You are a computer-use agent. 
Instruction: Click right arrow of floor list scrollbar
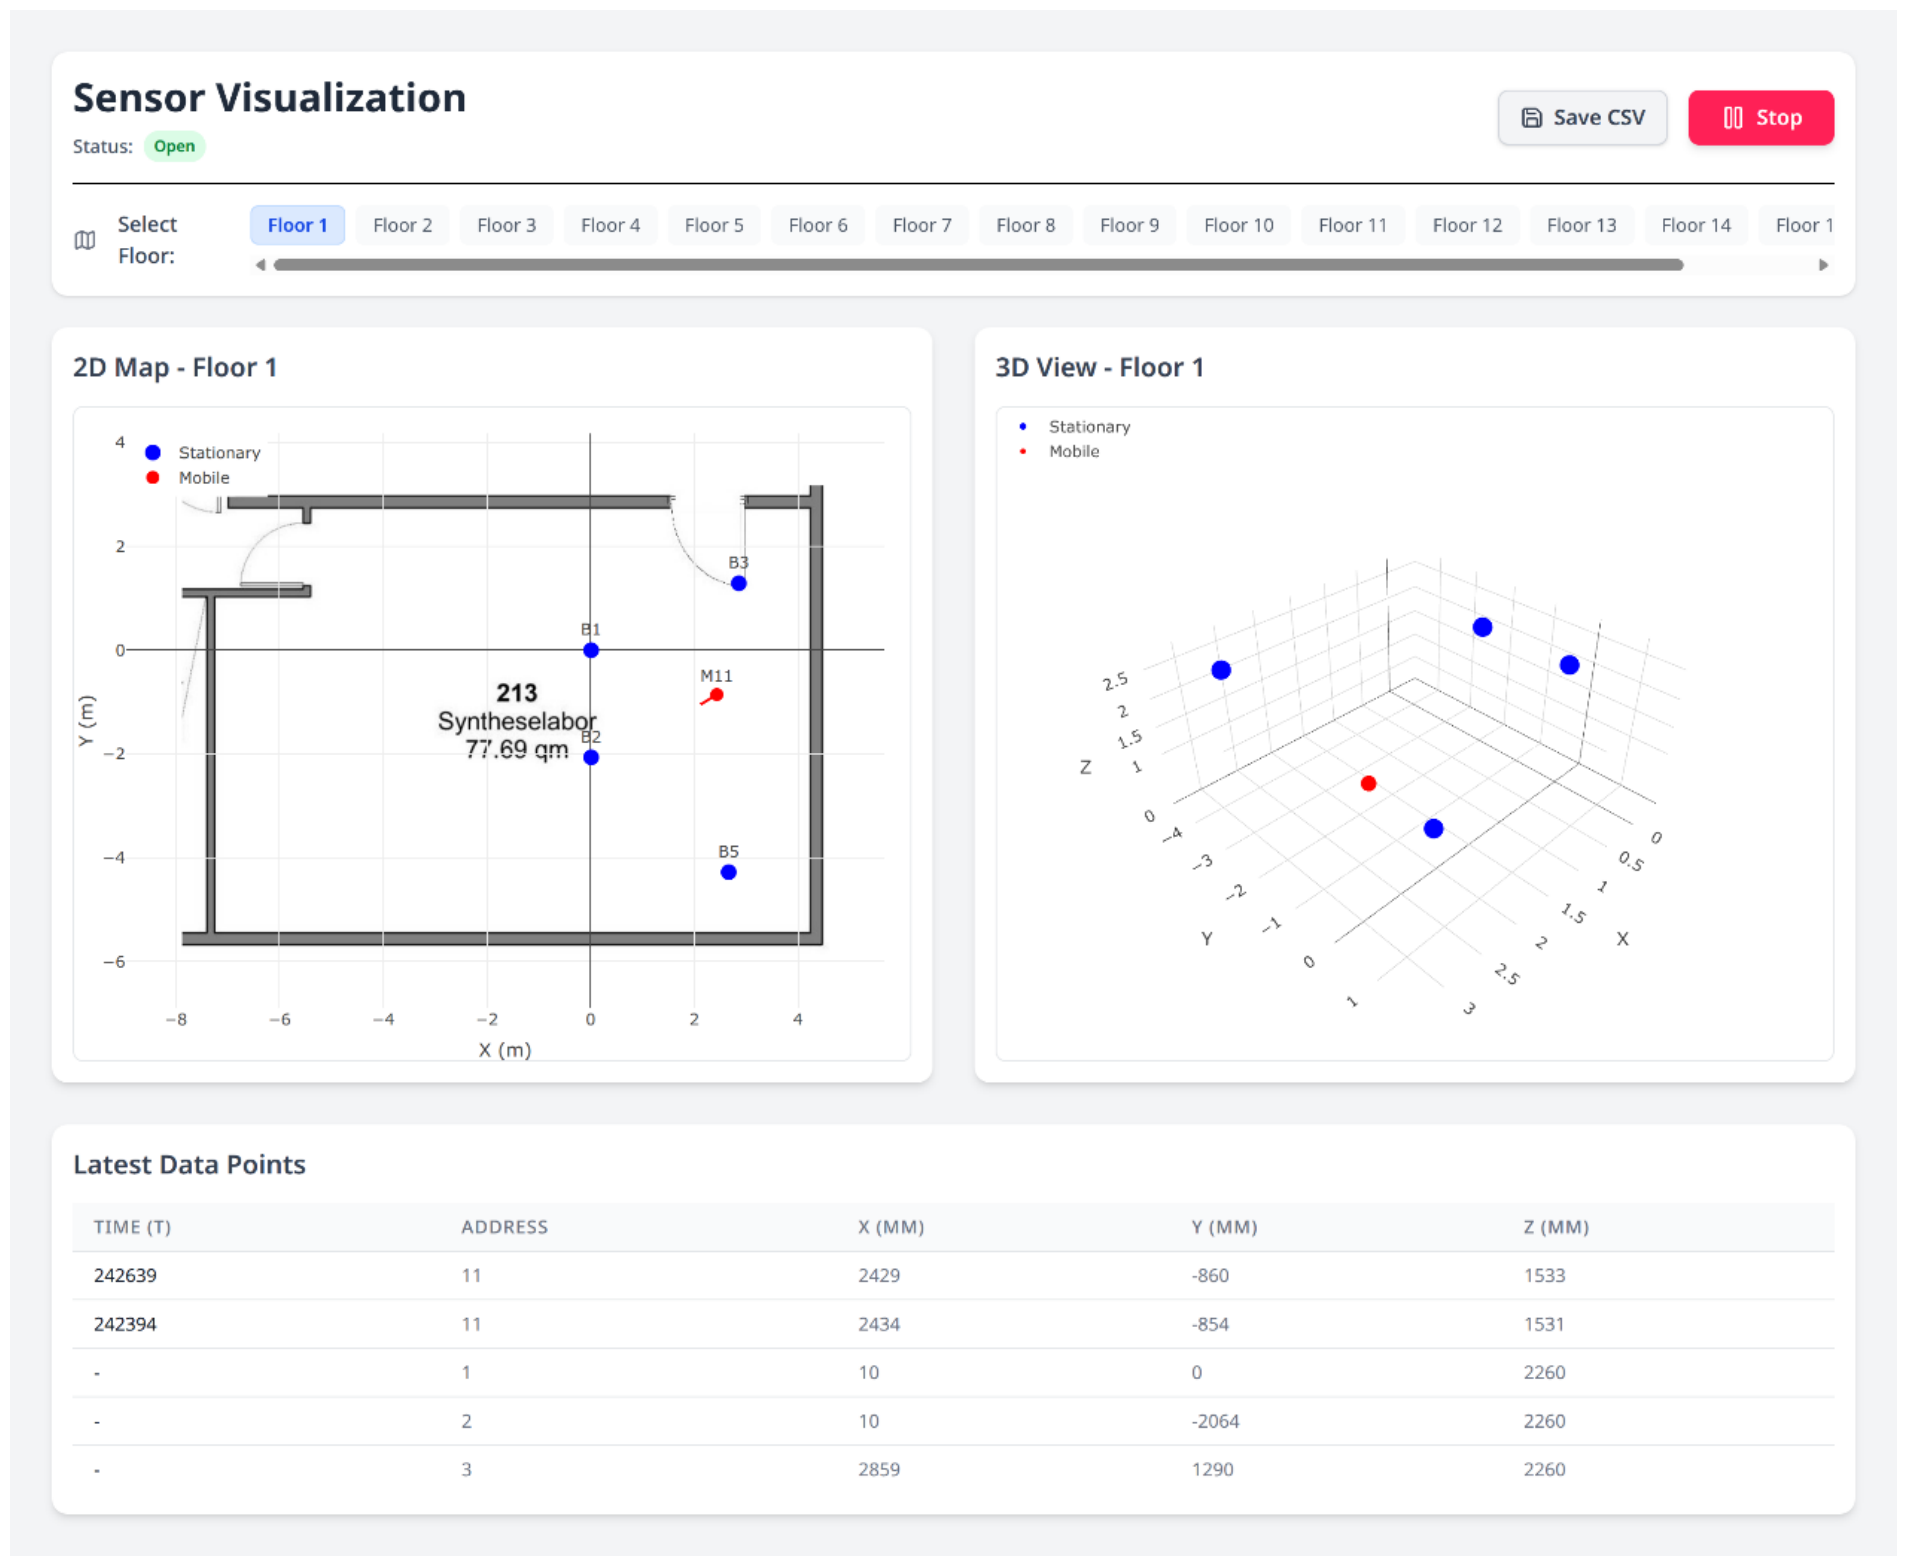tap(1822, 265)
